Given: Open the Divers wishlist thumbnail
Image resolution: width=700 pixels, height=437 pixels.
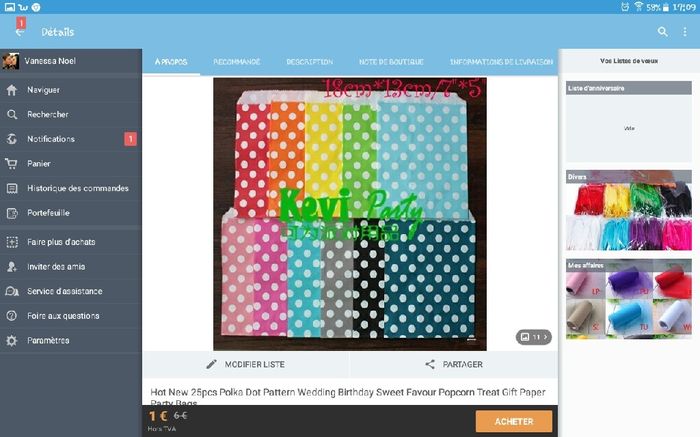Looking at the screenshot, I should point(629,210).
